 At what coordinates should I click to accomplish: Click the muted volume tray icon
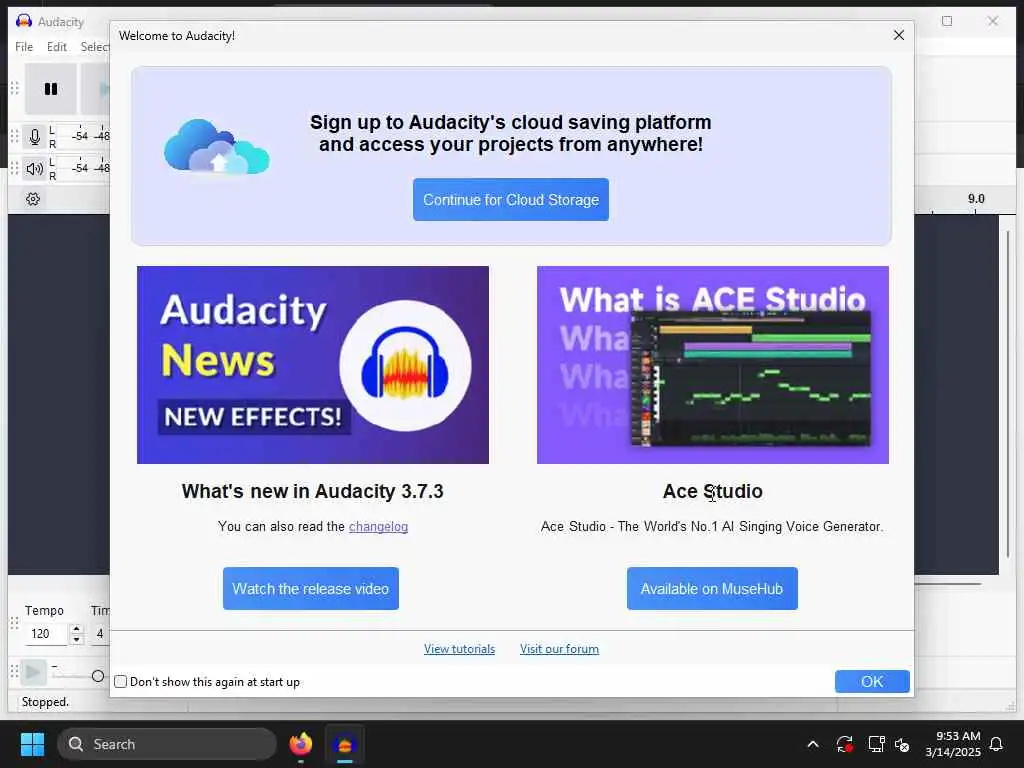pos(902,744)
